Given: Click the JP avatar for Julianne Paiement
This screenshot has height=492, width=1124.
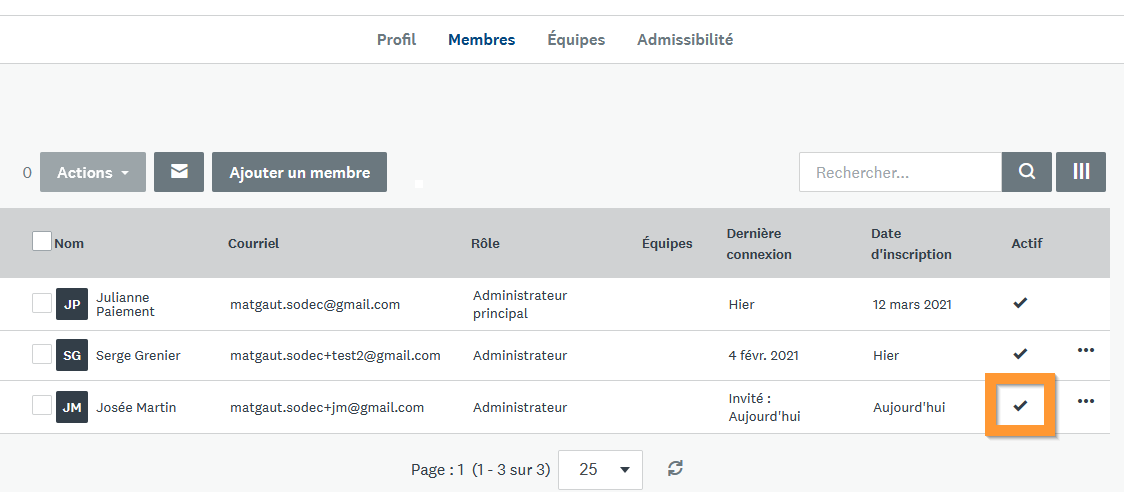Looking at the screenshot, I should (x=72, y=304).
